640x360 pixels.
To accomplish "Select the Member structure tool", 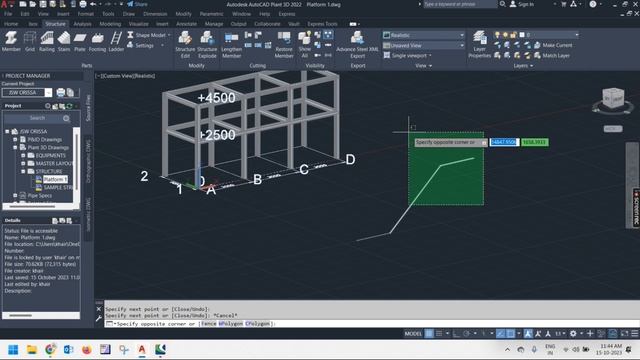I will 11,42.
